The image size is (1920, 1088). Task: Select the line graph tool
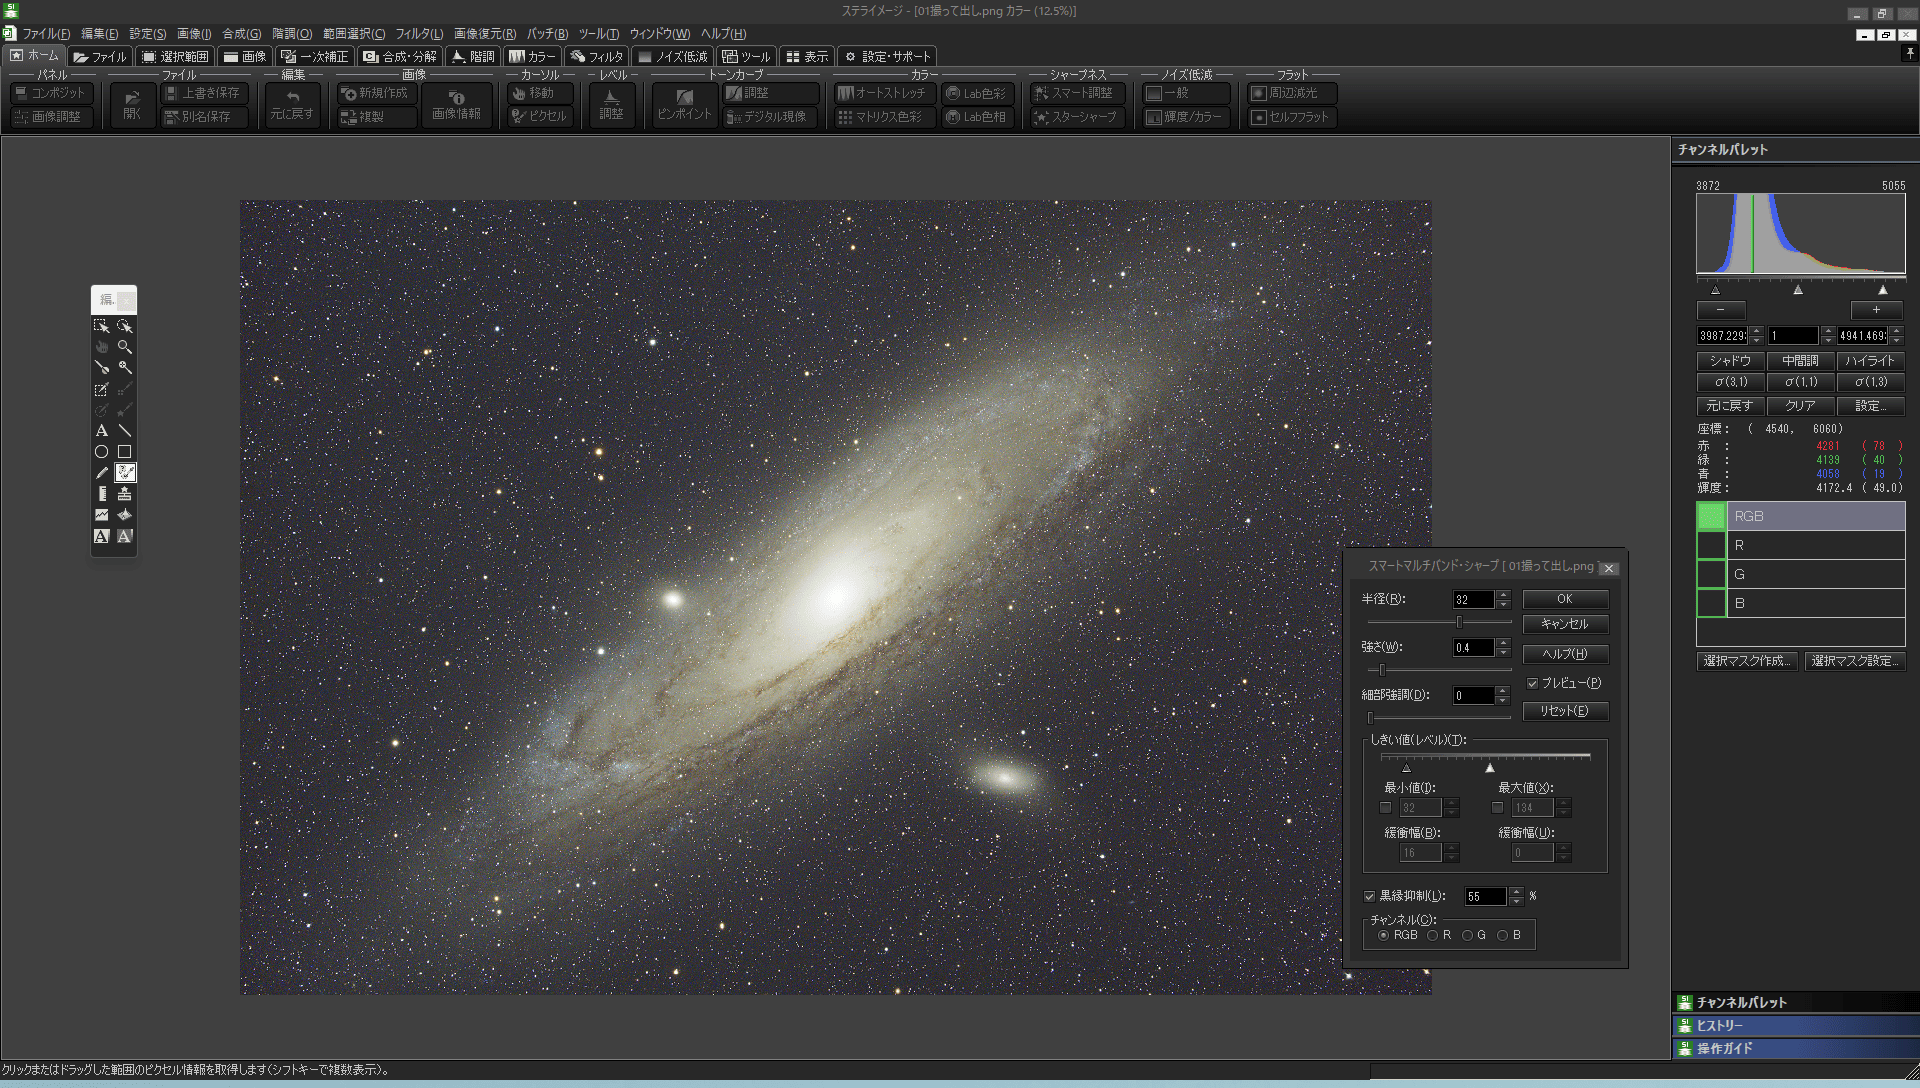click(x=101, y=515)
